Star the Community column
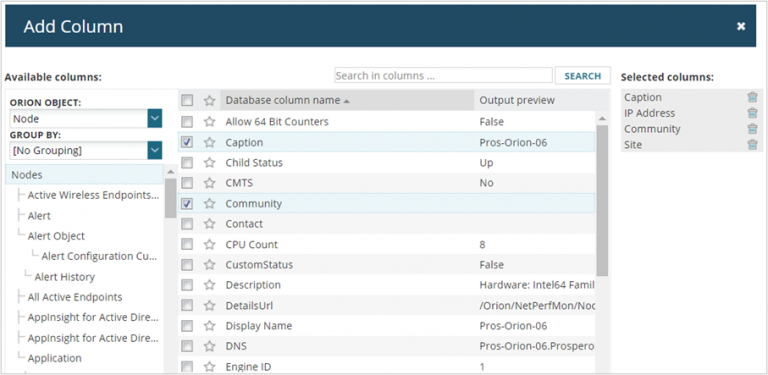The height and width of the screenshot is (375, 768). point(210,204)
